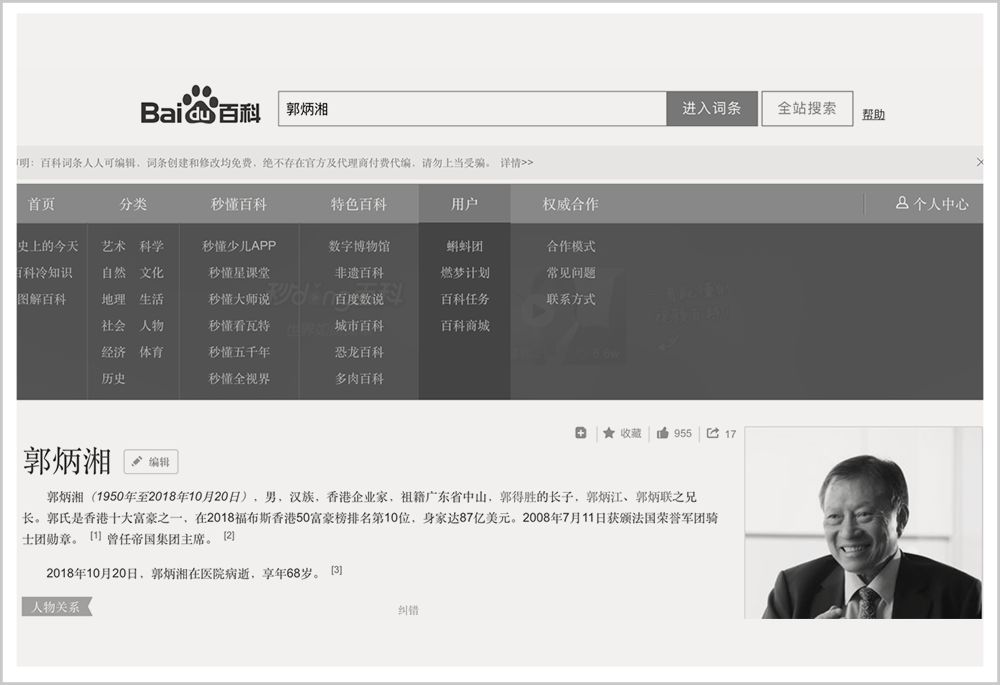Choose the 历史 category
The image size is (1000, 685).
114,378
